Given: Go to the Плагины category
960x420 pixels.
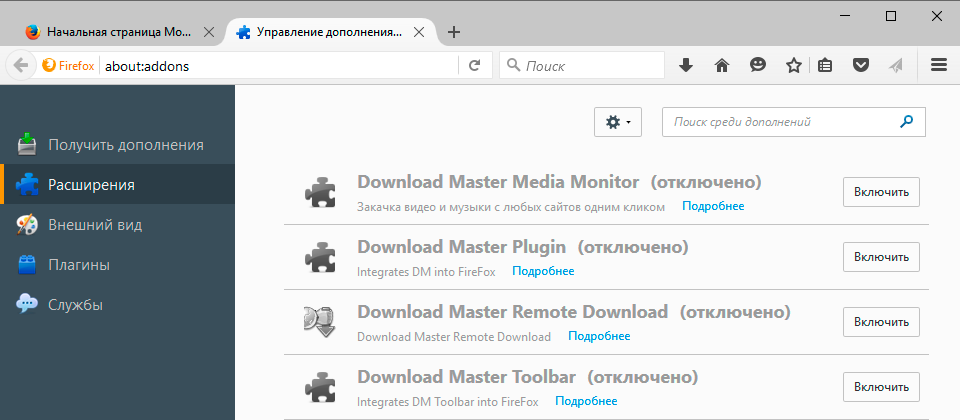Looking at the screenshot, I should 118,265.
